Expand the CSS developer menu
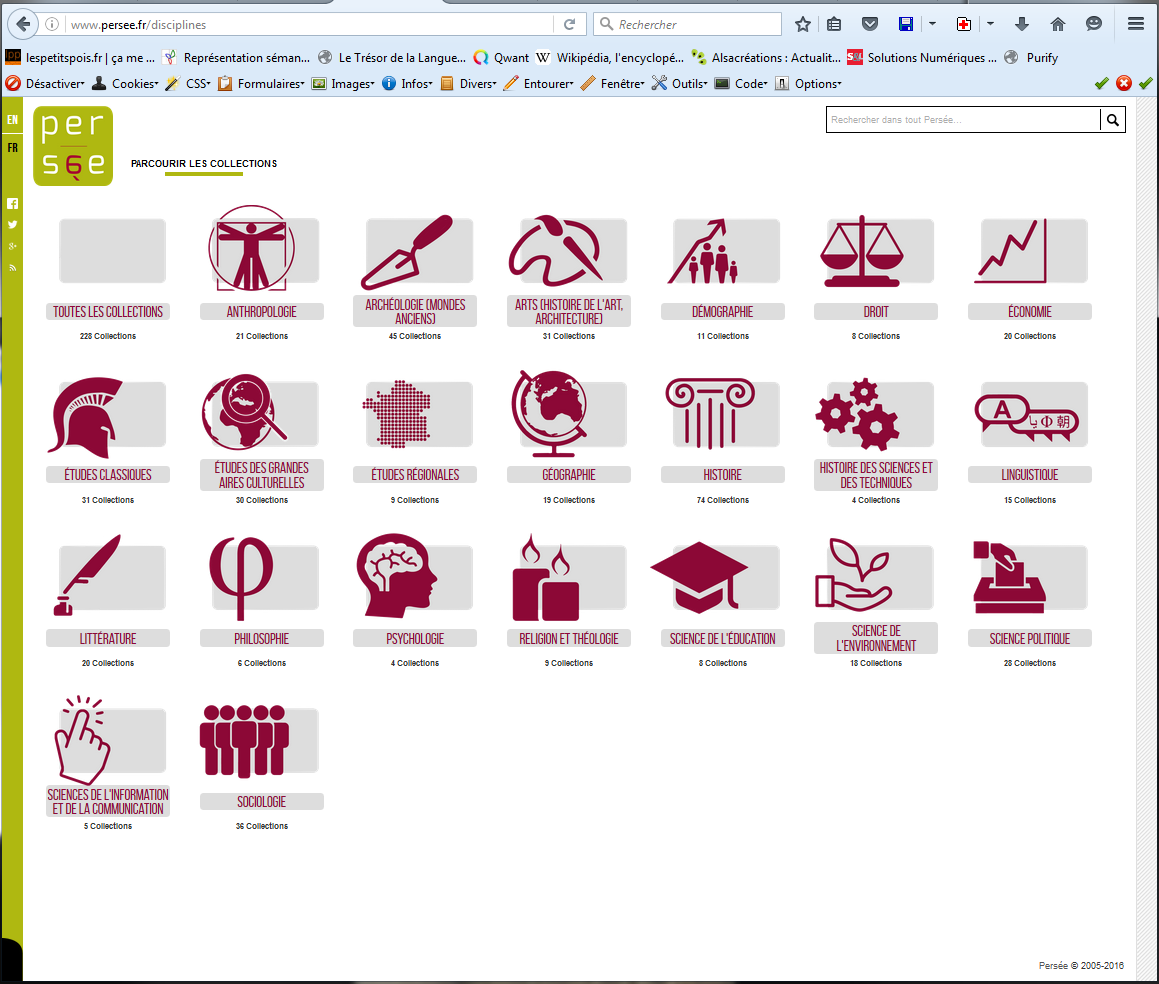 (188, 84)
